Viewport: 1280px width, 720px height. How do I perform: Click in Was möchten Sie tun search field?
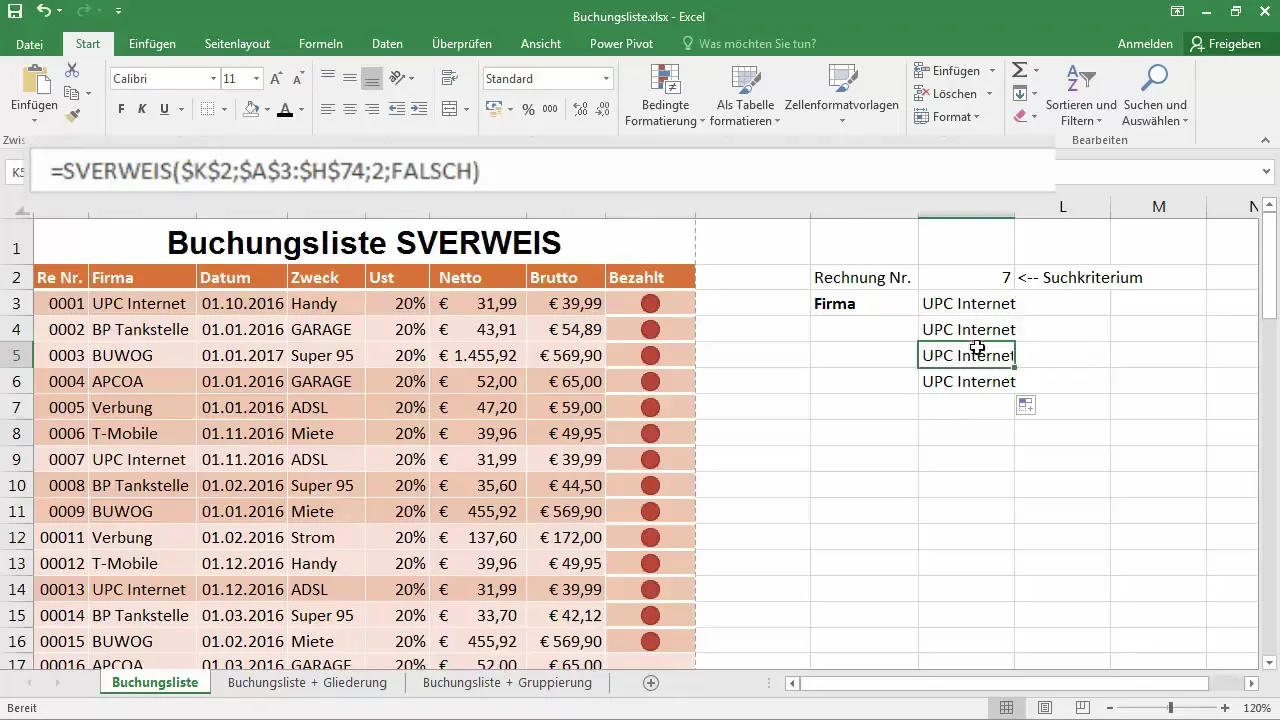(x=757, y=44)
